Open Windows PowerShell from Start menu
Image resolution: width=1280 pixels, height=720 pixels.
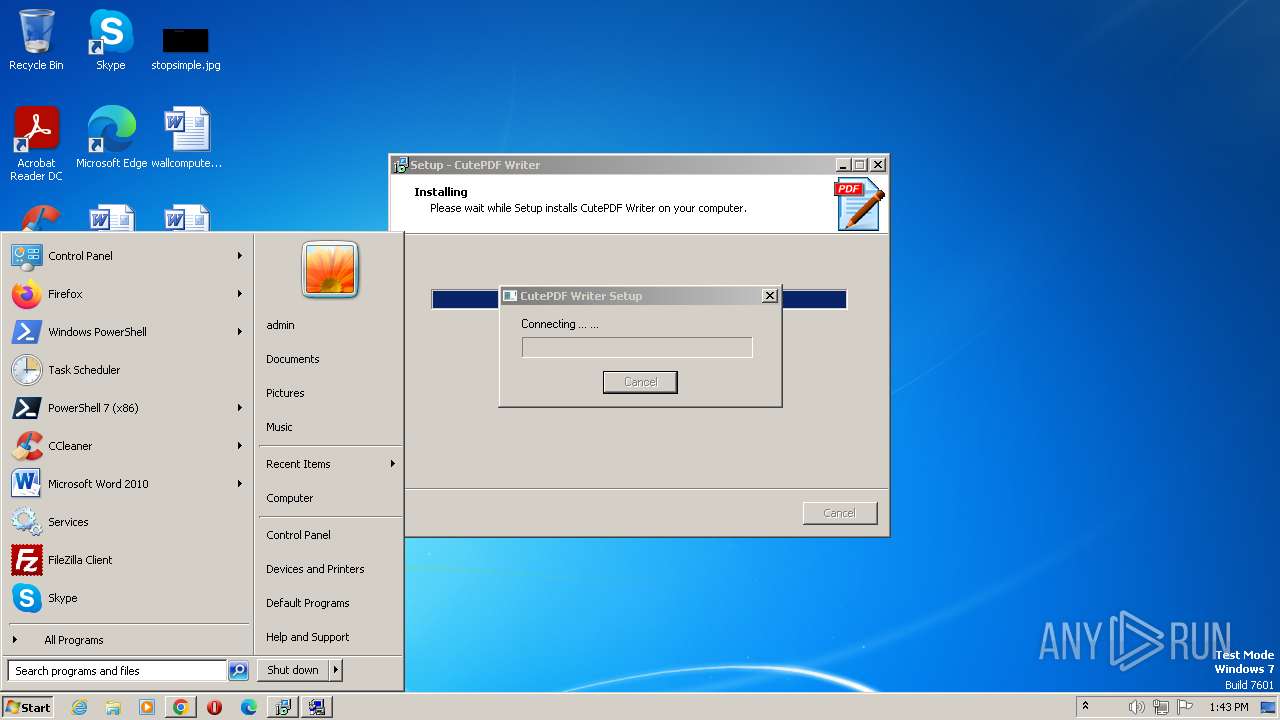click(127, 332)
